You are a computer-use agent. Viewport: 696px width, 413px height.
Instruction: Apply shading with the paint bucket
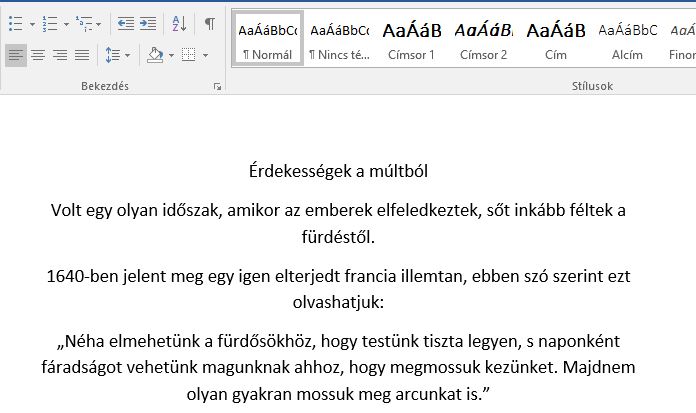[155, 54]
